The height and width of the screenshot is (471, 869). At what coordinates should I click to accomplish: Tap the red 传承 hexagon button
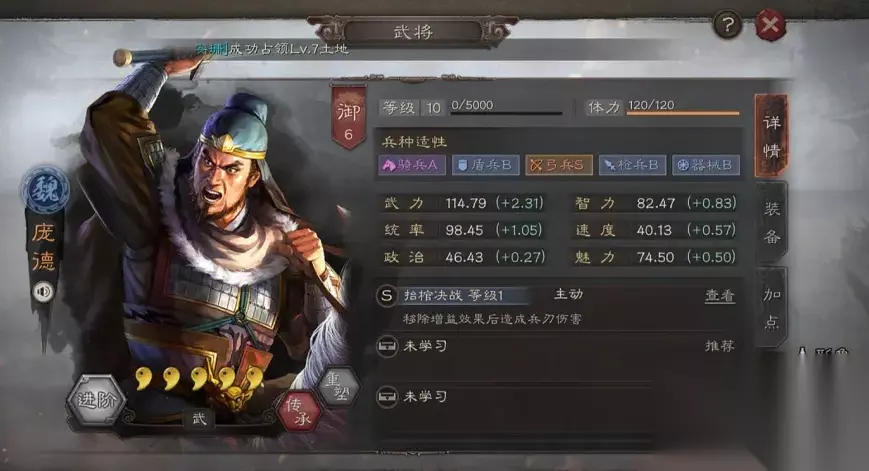click(x=300, y=411)
